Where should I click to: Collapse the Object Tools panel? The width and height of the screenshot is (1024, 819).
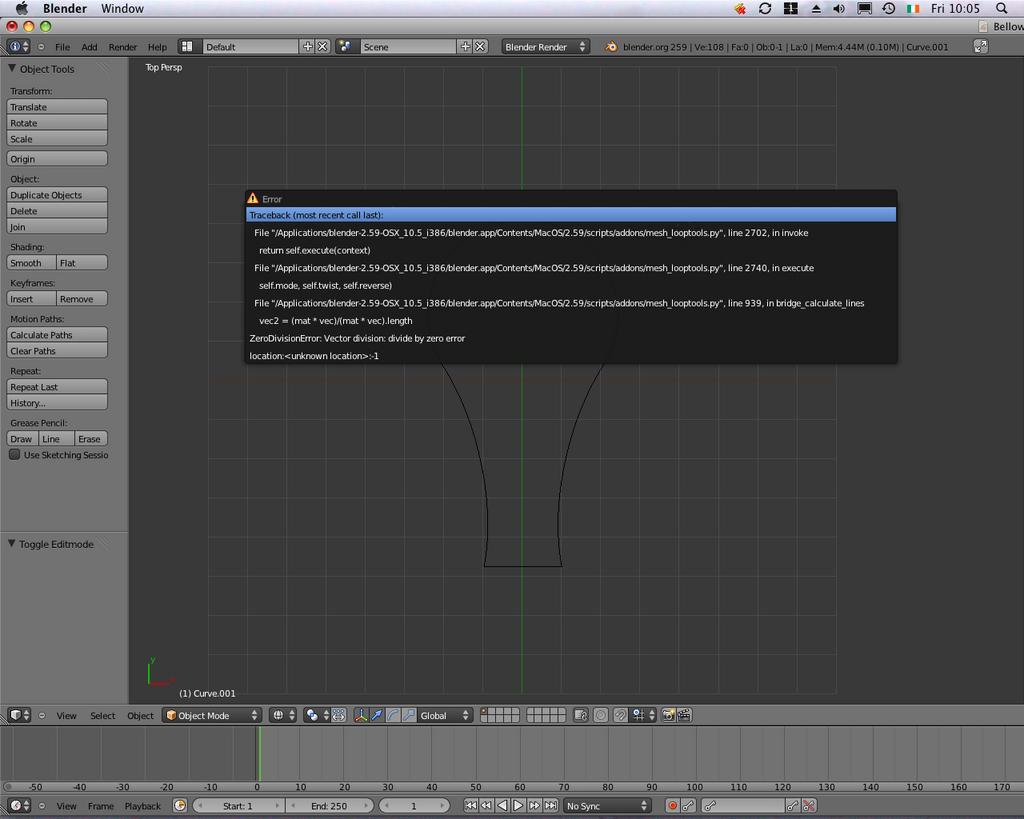[12, 69]
